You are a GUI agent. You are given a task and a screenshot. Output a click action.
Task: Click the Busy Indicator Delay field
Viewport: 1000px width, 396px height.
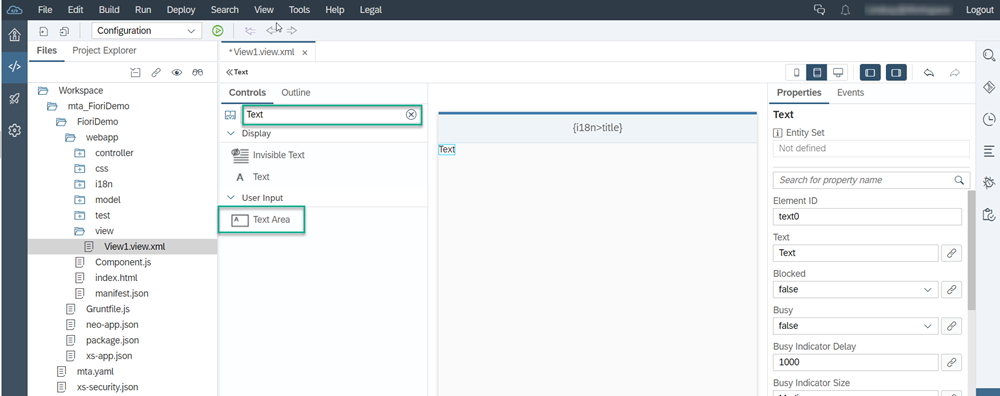[855, 362]
